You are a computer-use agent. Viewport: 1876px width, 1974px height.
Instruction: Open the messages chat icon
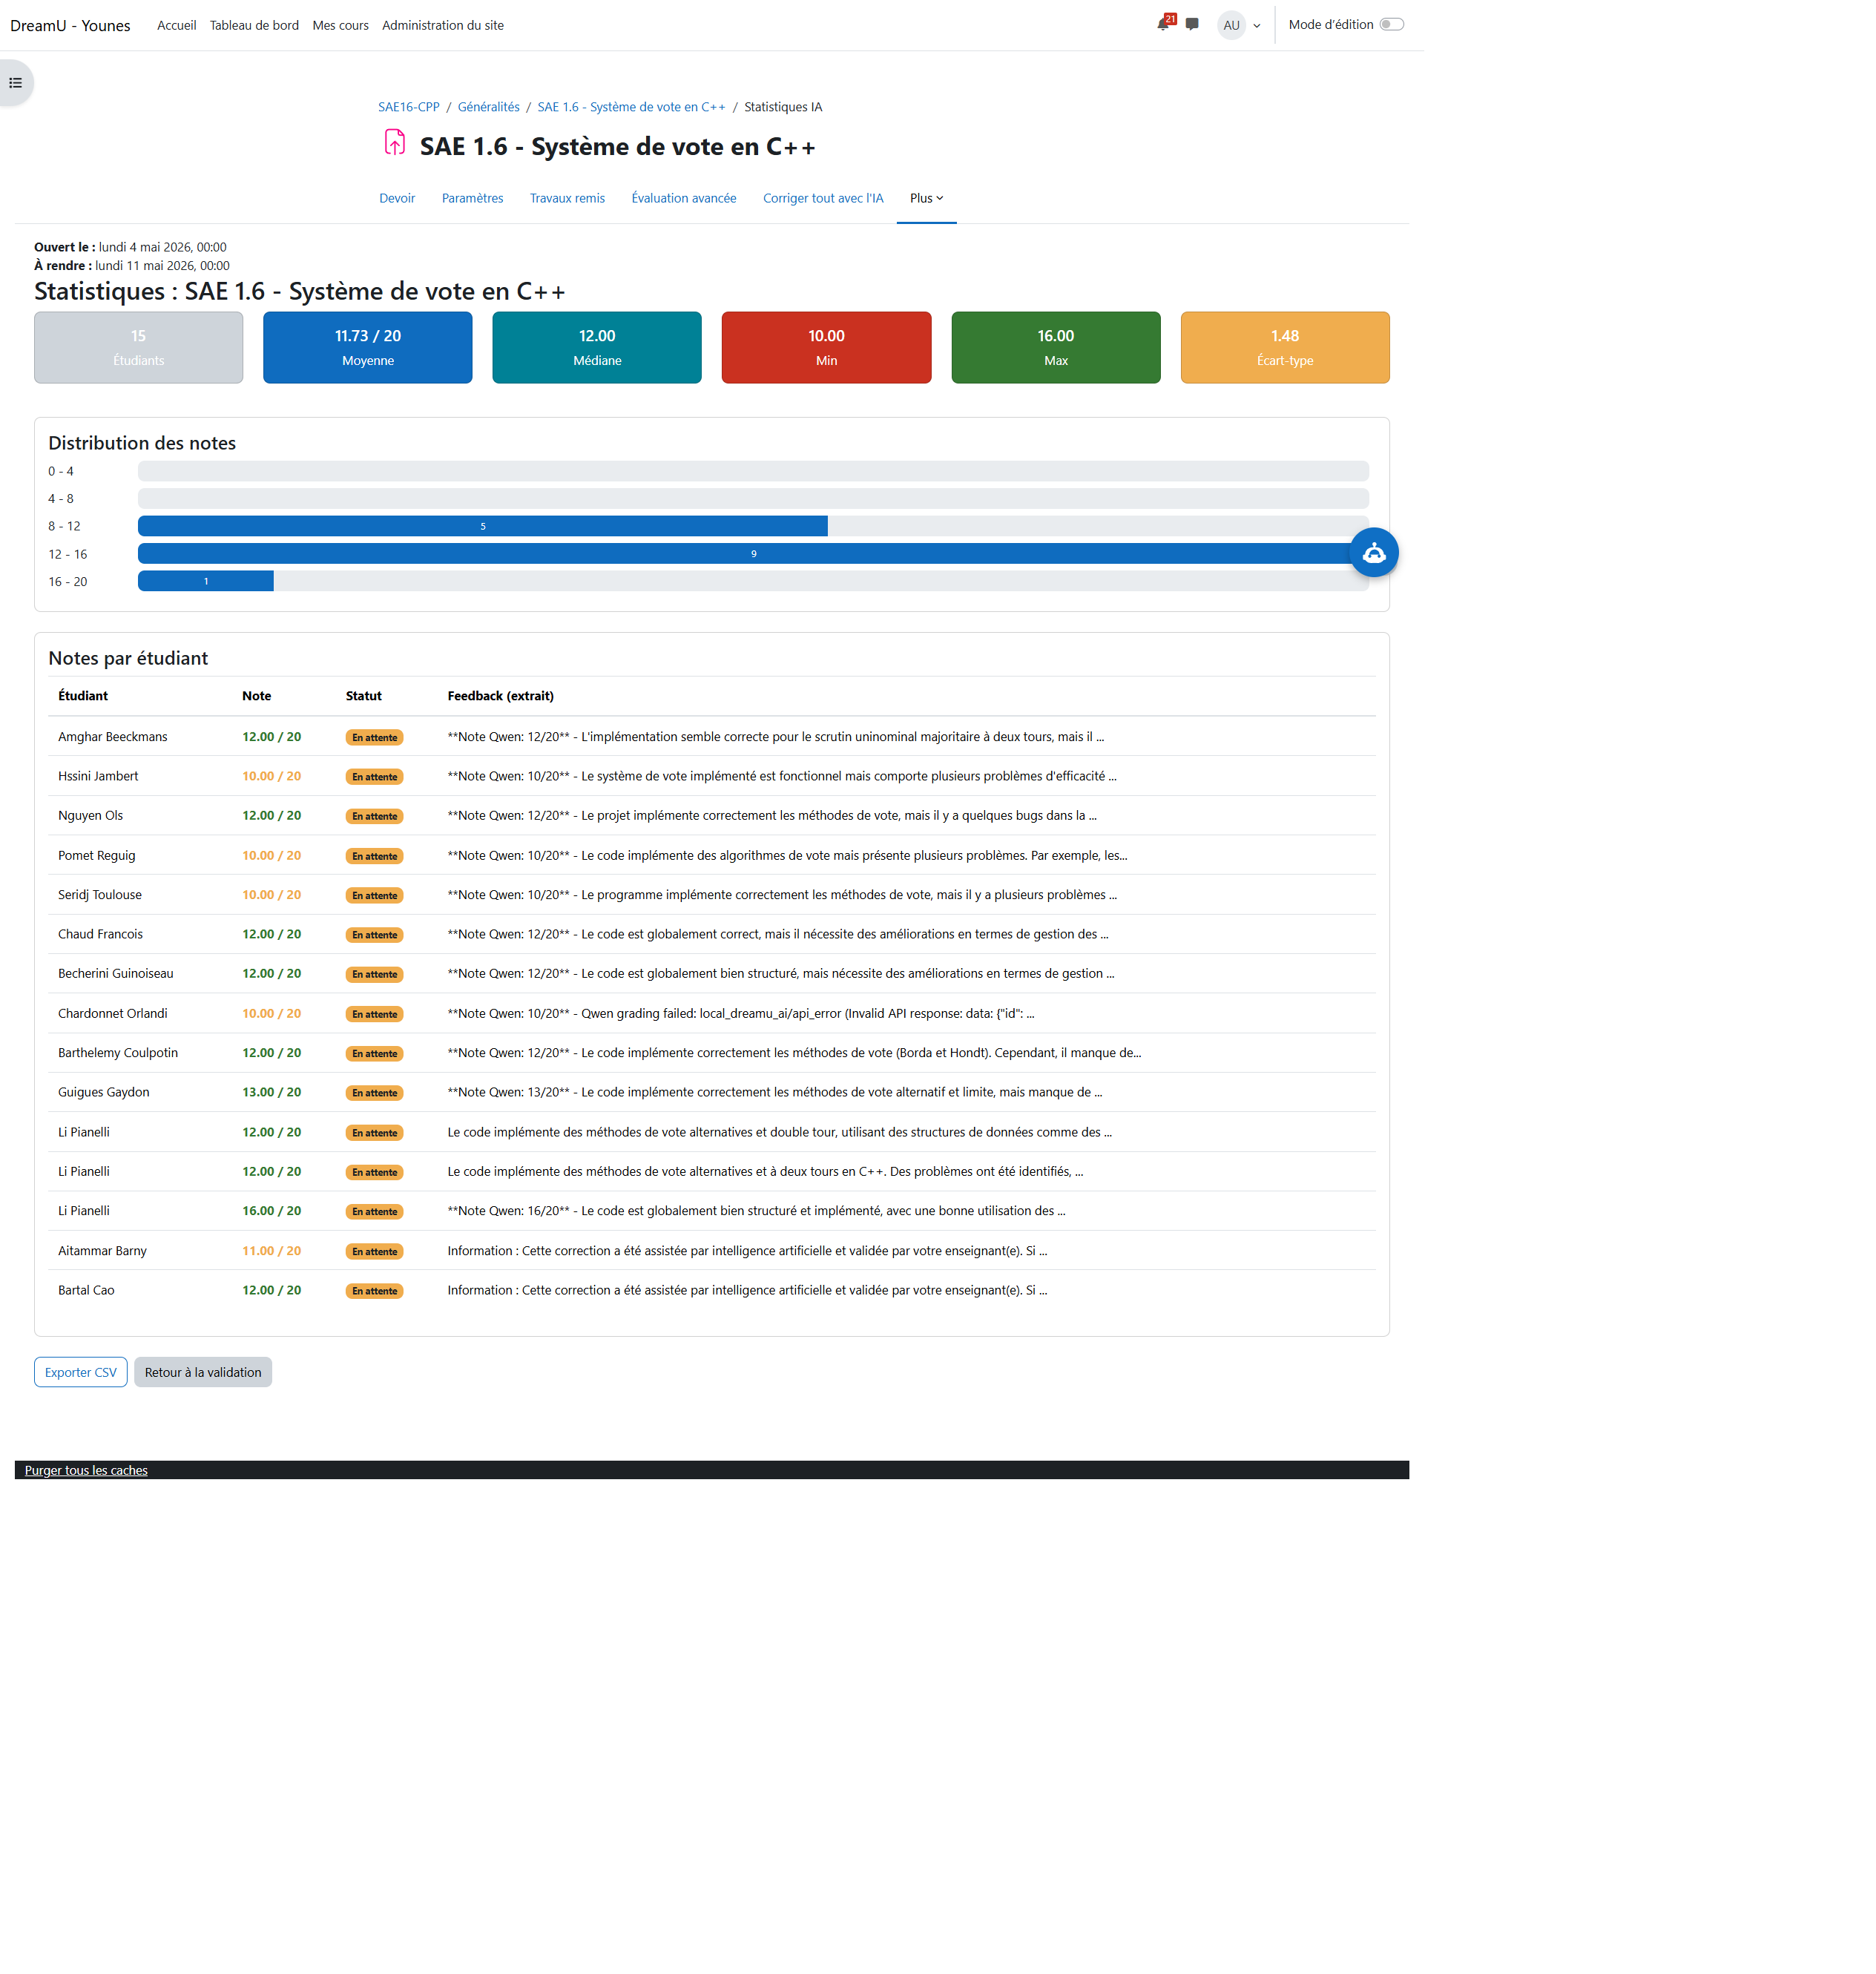tap(1192, 24)
